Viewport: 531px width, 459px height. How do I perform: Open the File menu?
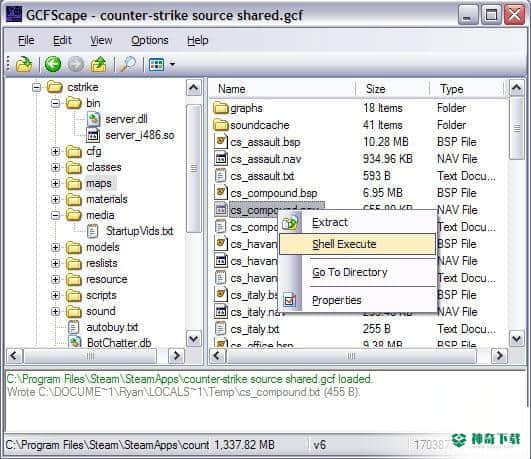coord(26,40)
